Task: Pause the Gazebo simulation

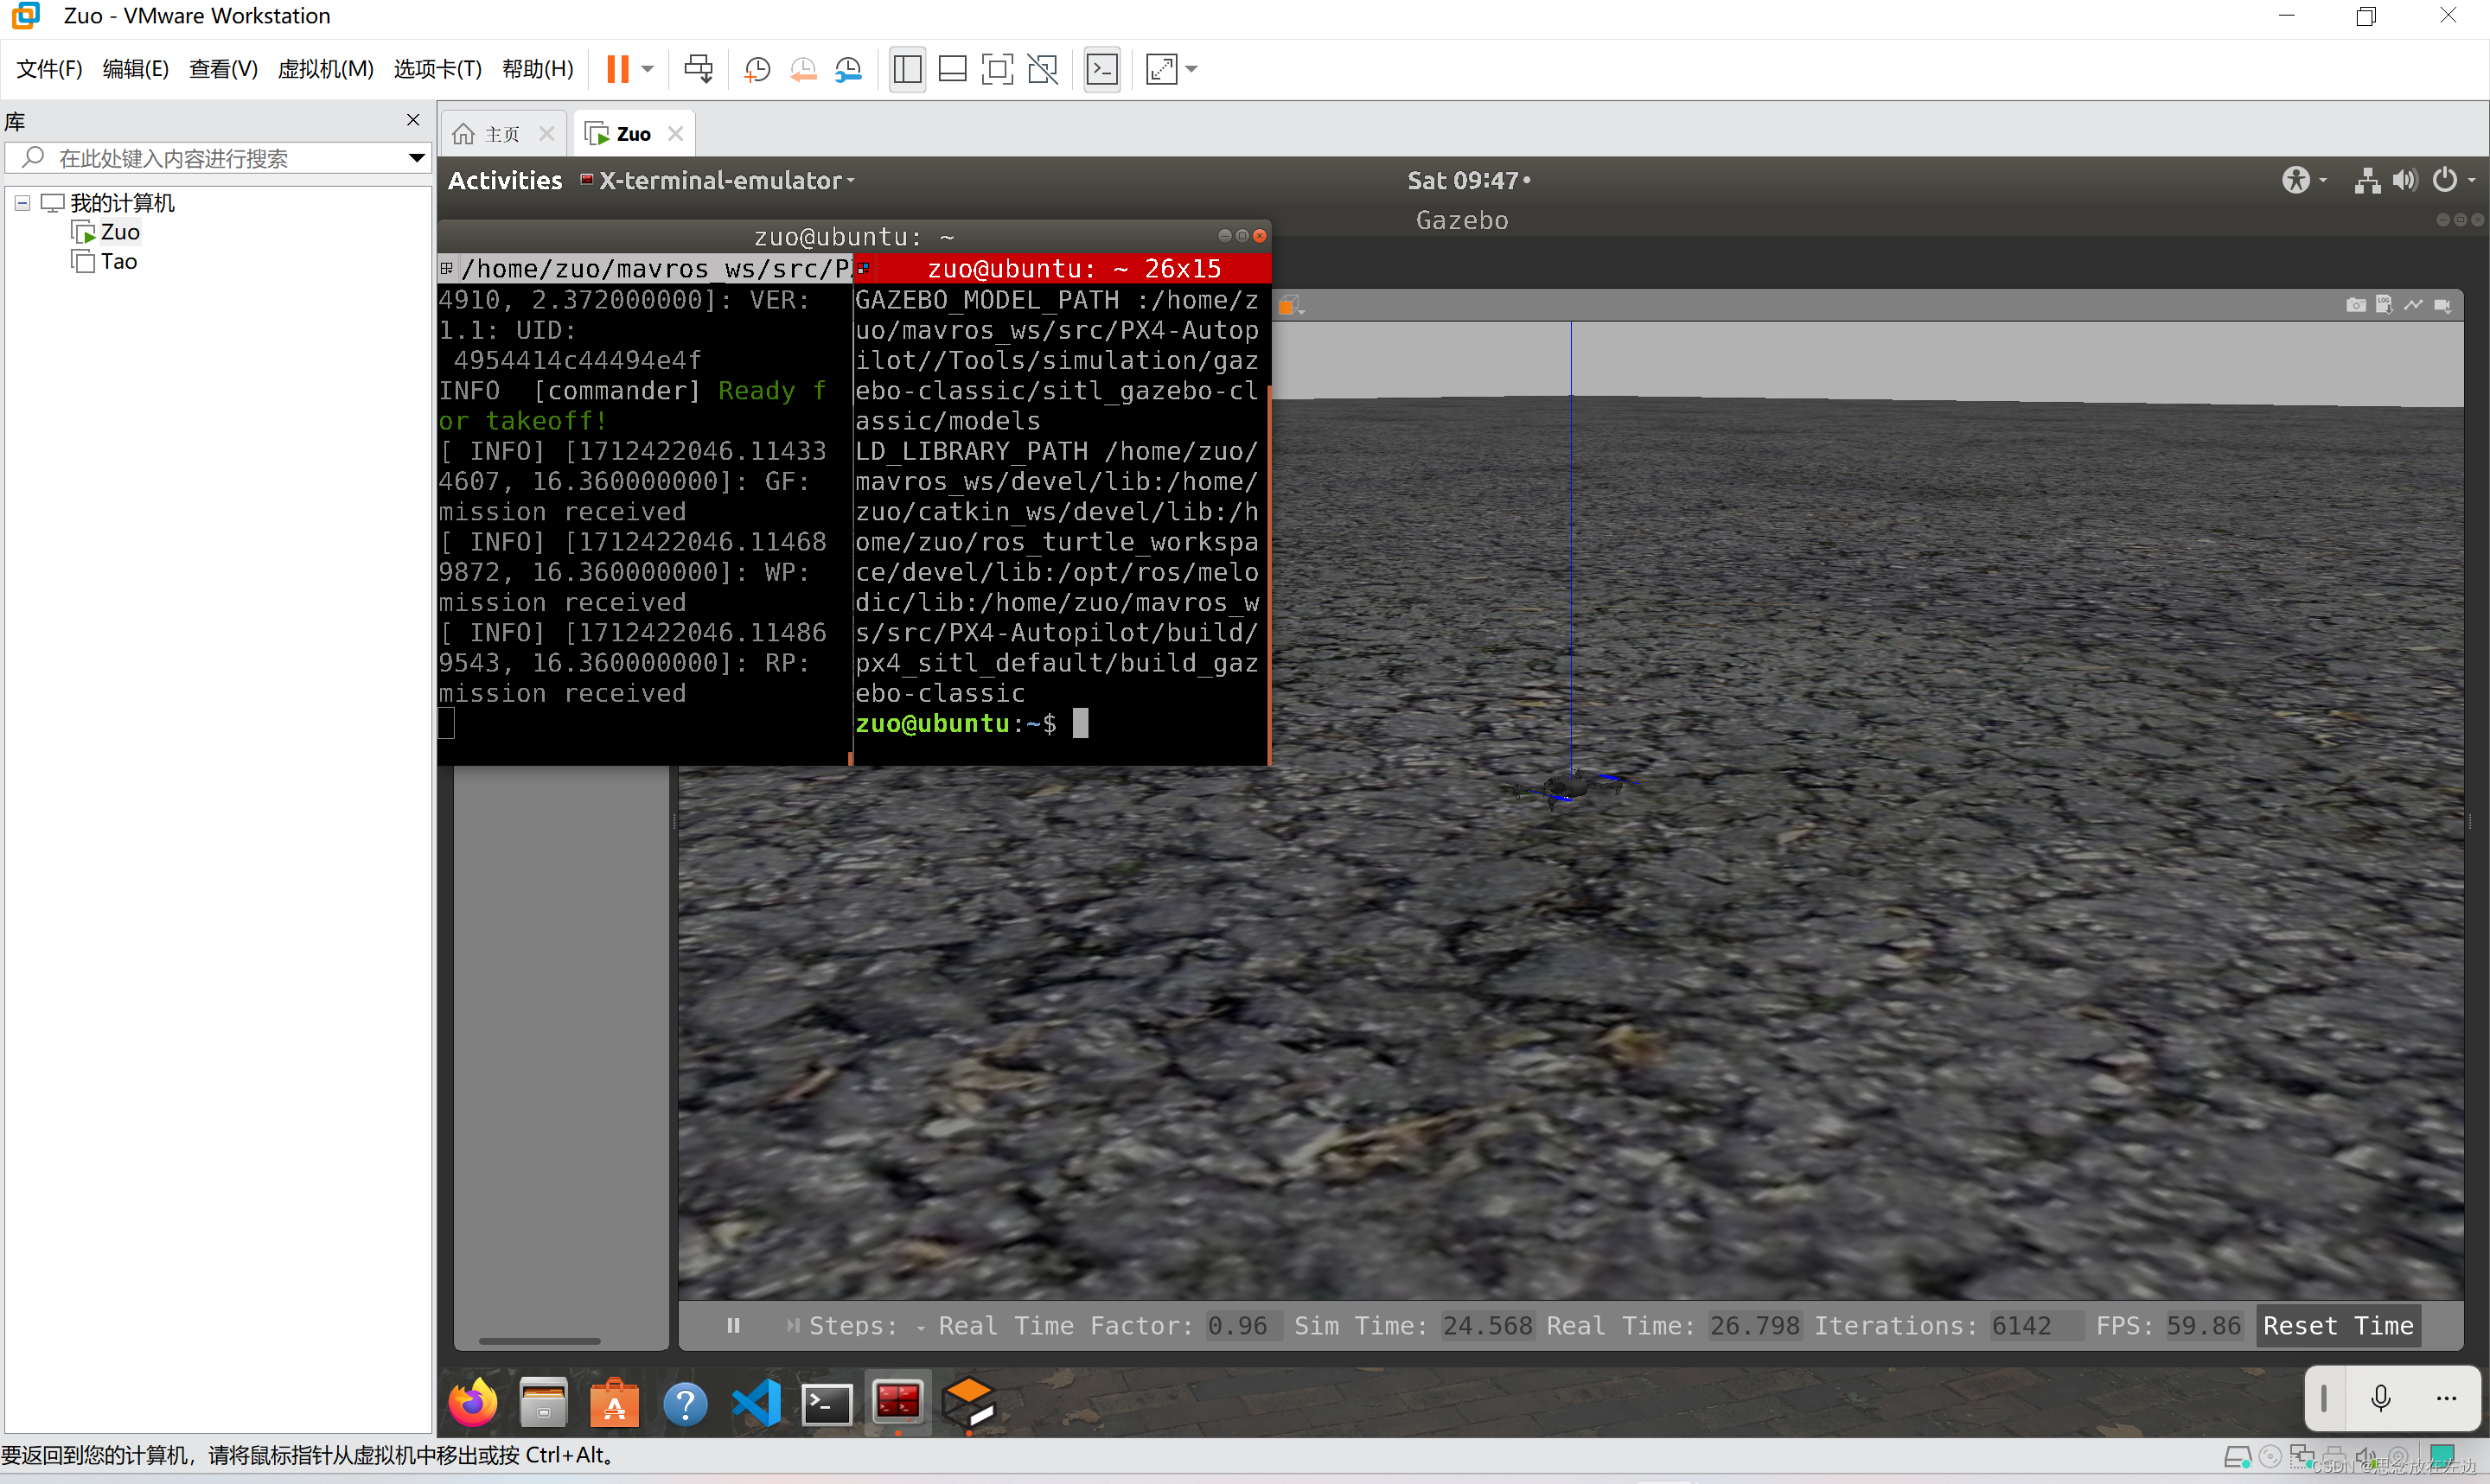Action: click(x=733, y=1325)
